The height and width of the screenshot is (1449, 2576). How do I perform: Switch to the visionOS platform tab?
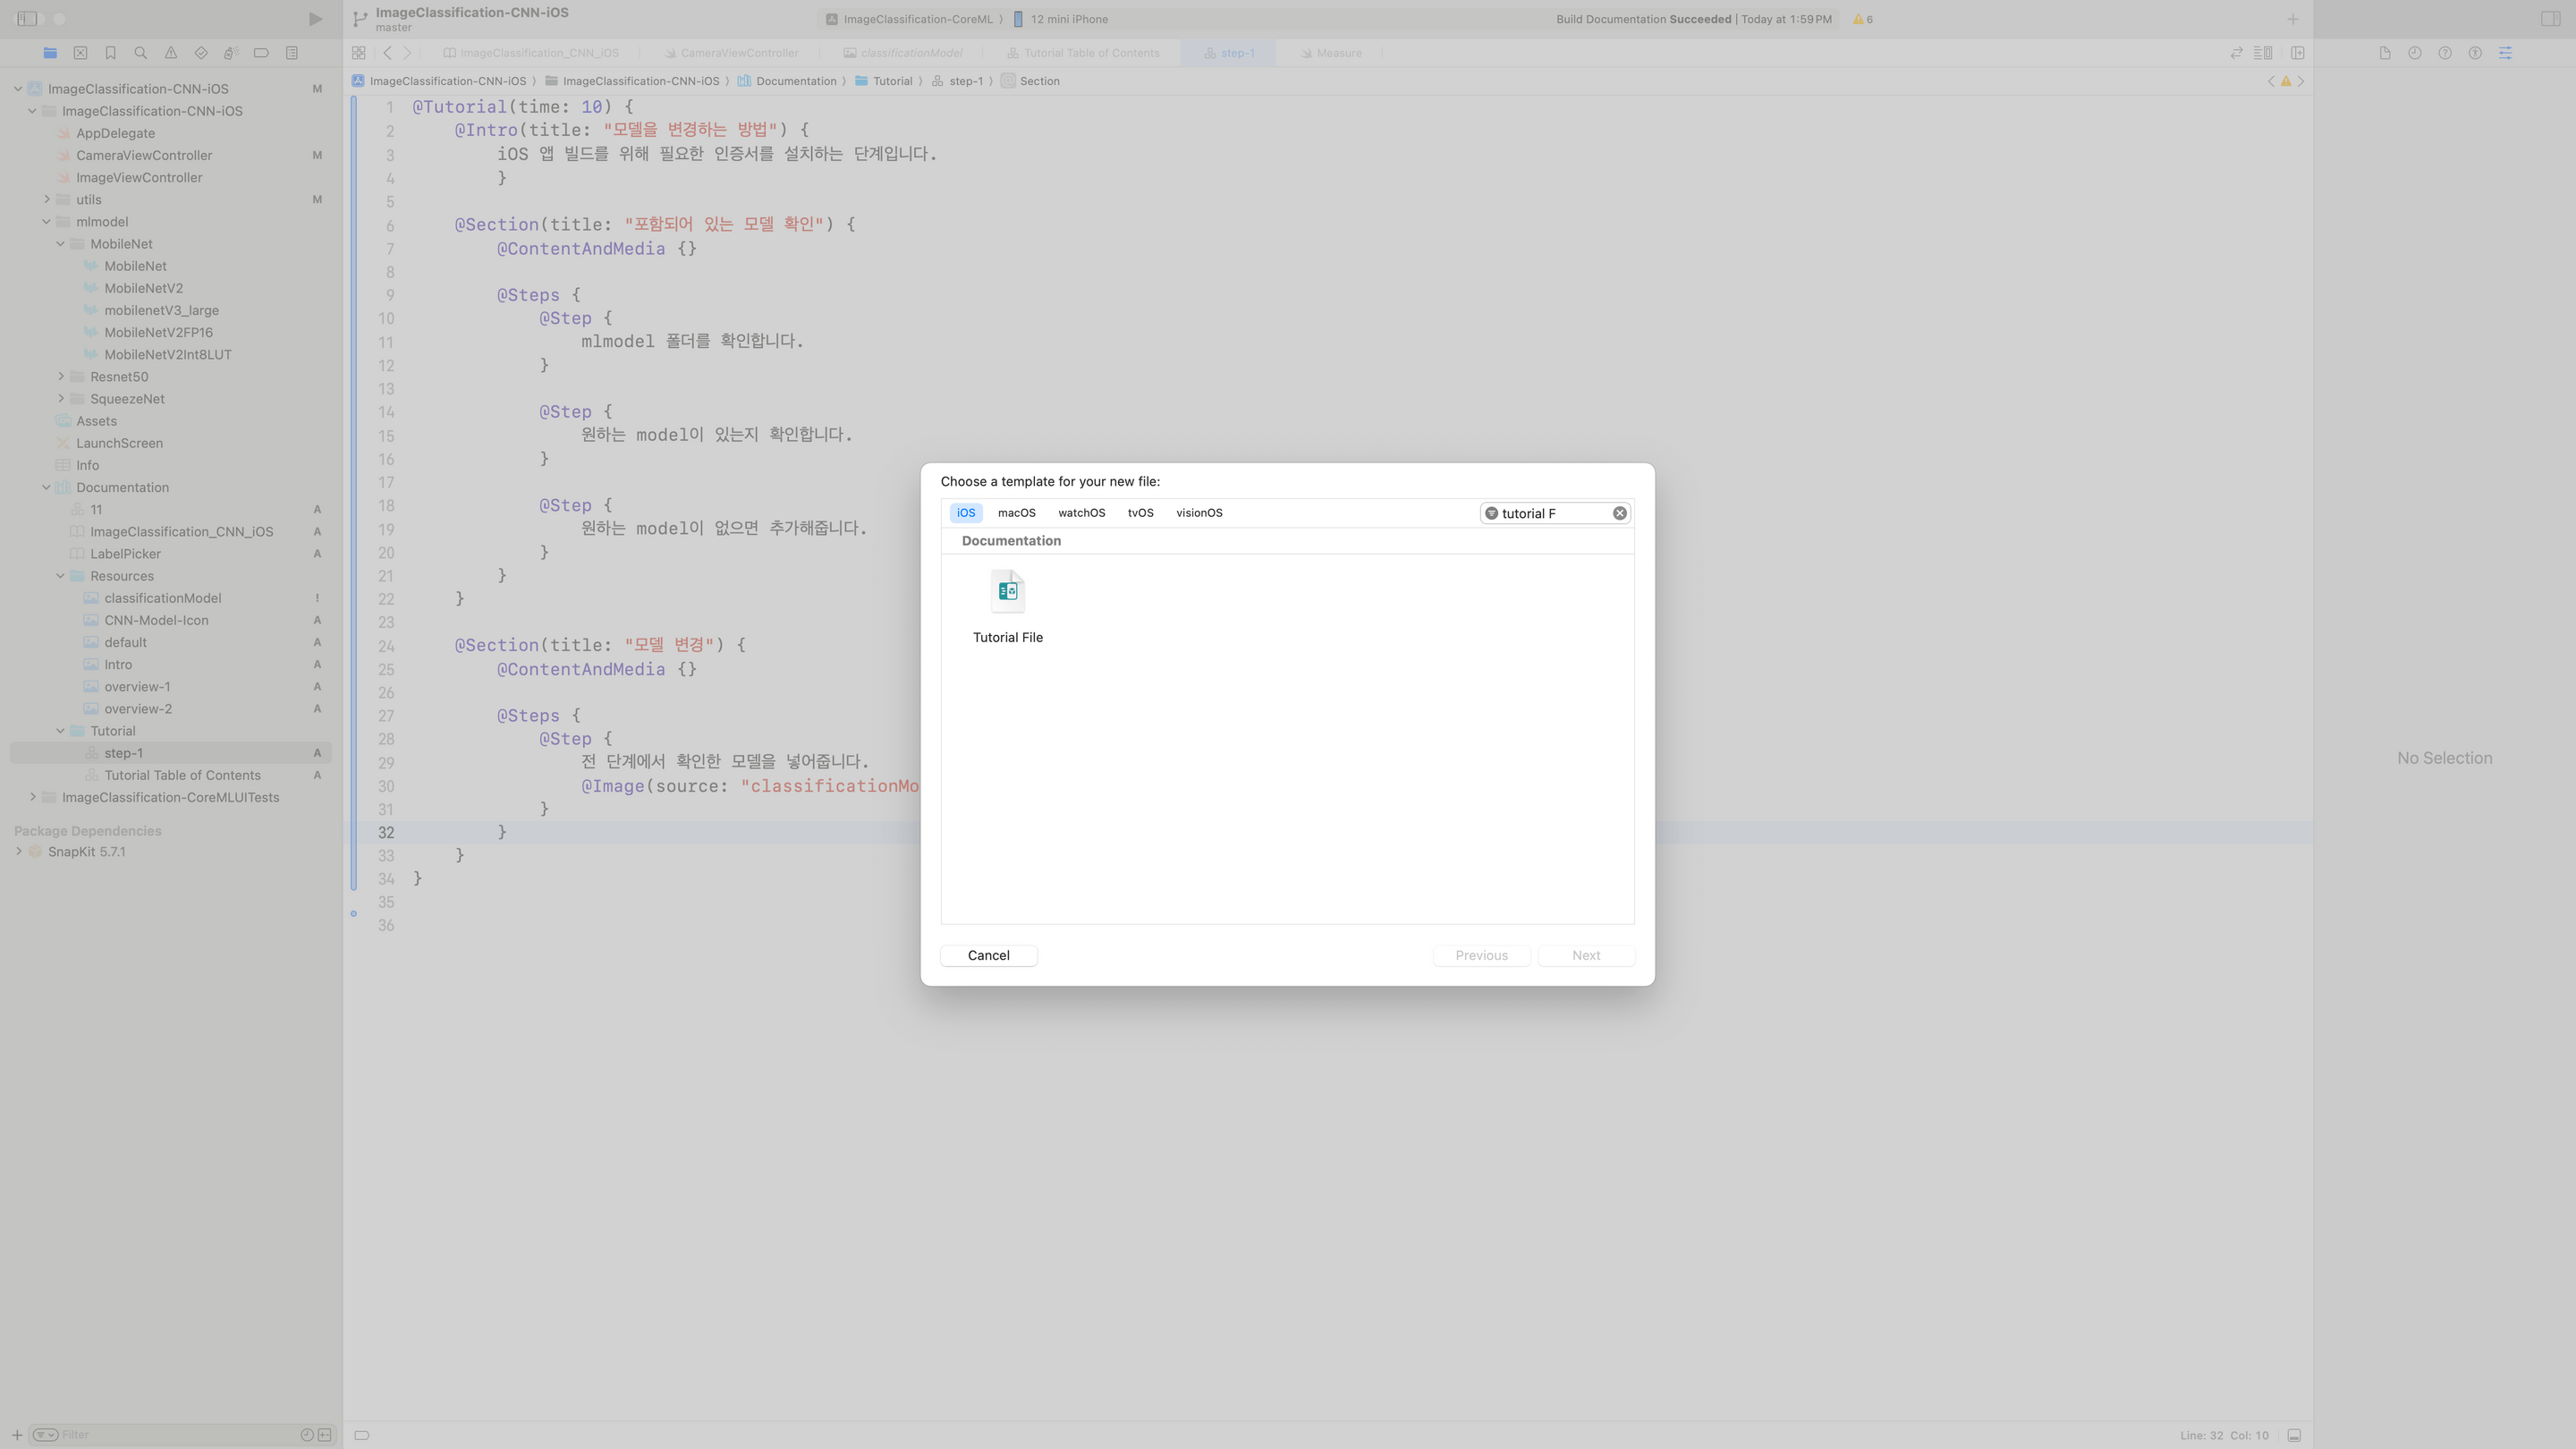point(1198,513)
